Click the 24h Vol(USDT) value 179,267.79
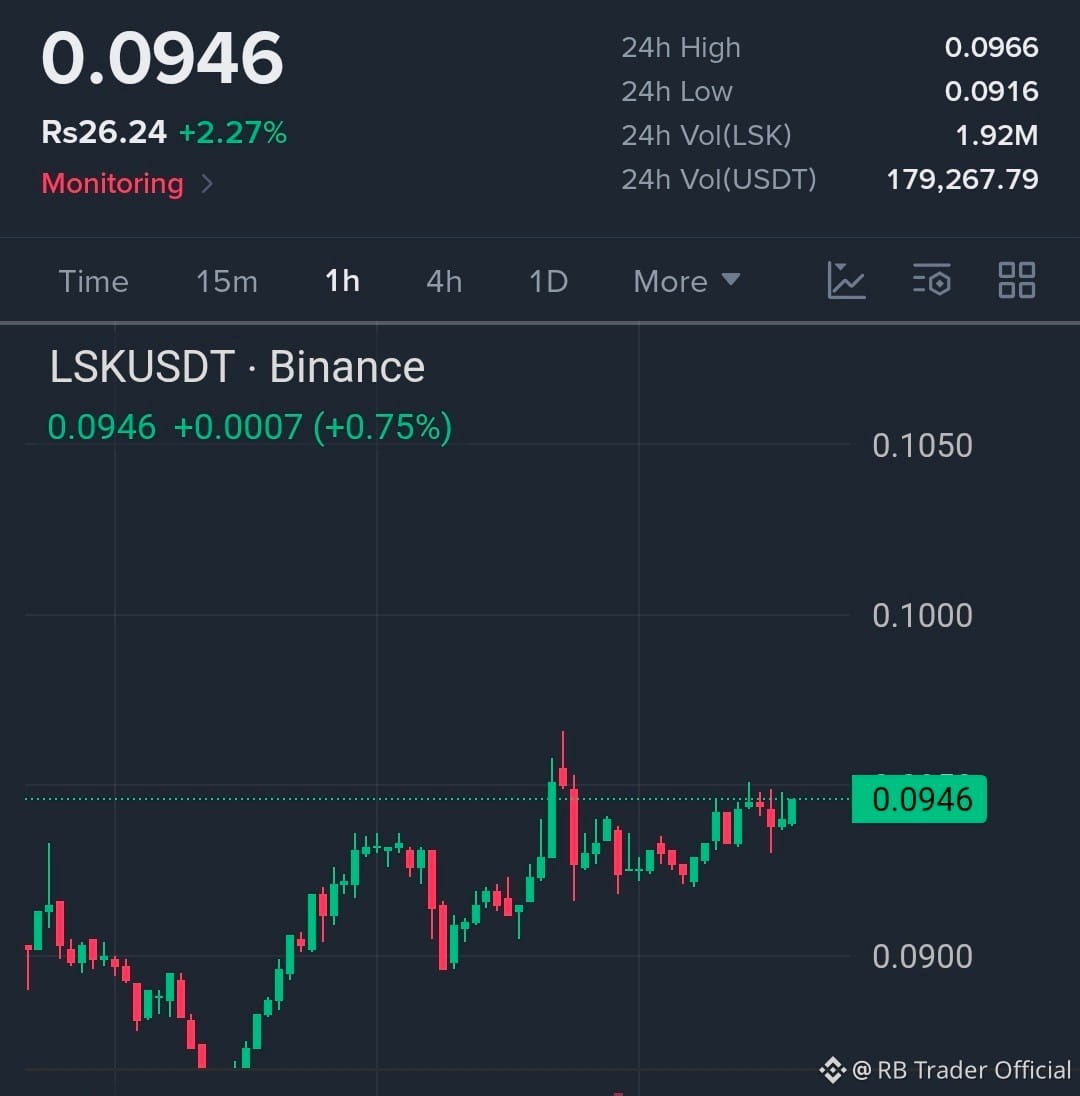The image size is (1080, 1096). [x=963, y=180]
